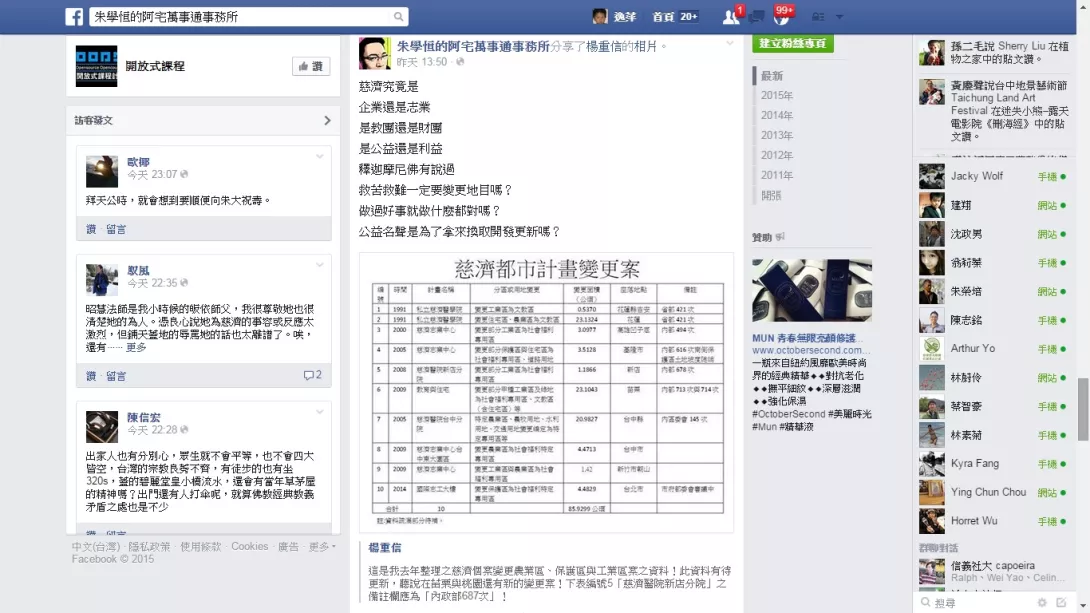Click the Facebook logo icon

pyautogui.click(x=74, y=17)
